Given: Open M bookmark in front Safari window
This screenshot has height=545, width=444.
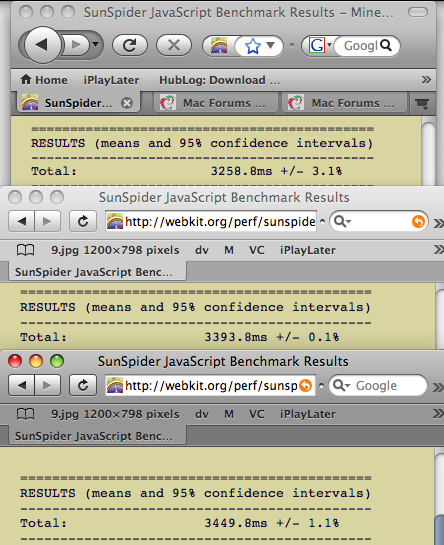Looking at the screenshot, I should (x=229, y=414).
